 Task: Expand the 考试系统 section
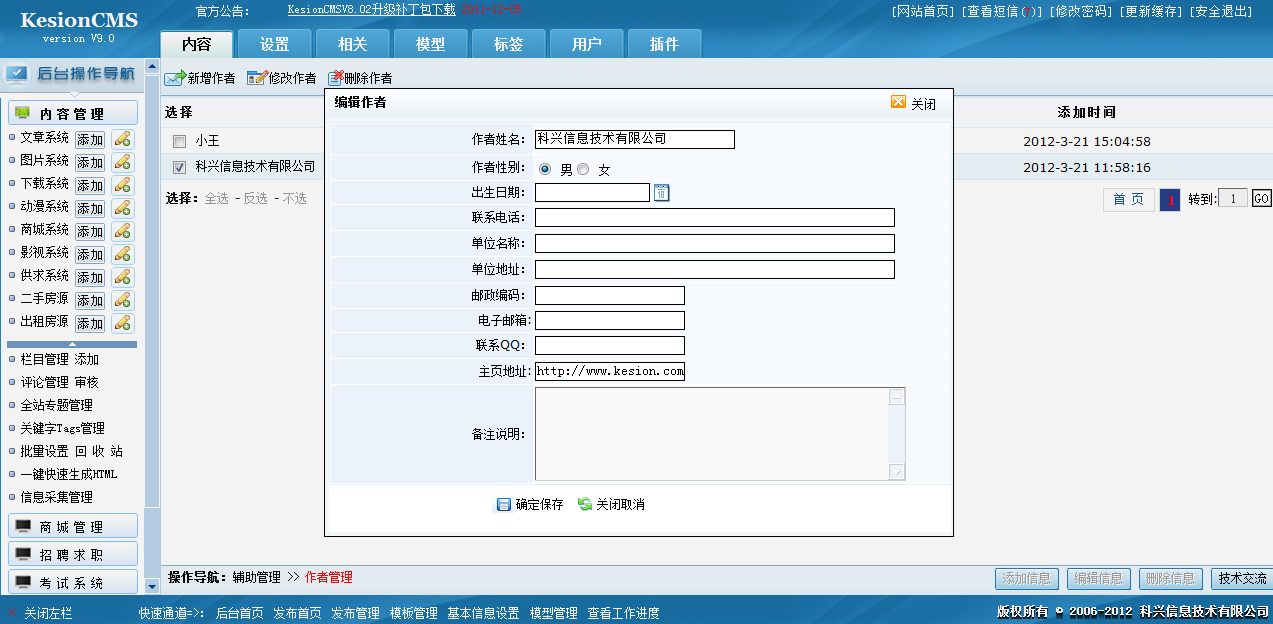(72, 583)
